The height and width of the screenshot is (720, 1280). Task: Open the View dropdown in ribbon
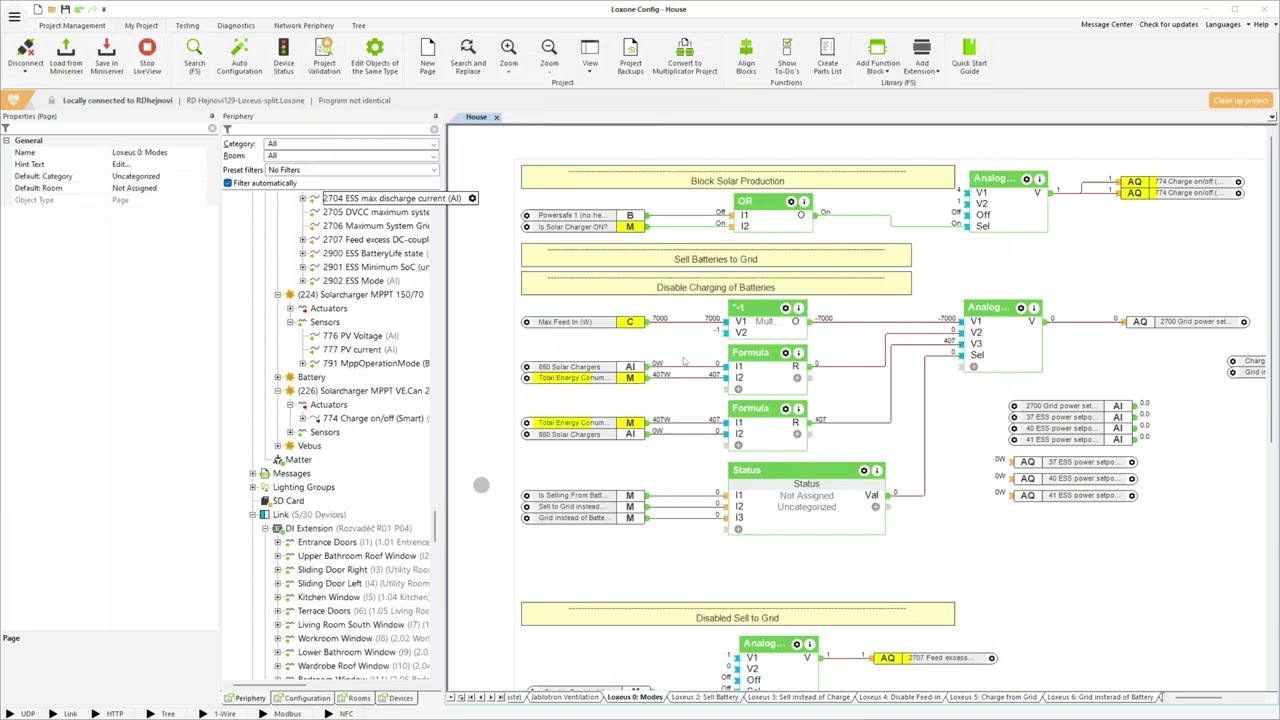coord(590,56)
